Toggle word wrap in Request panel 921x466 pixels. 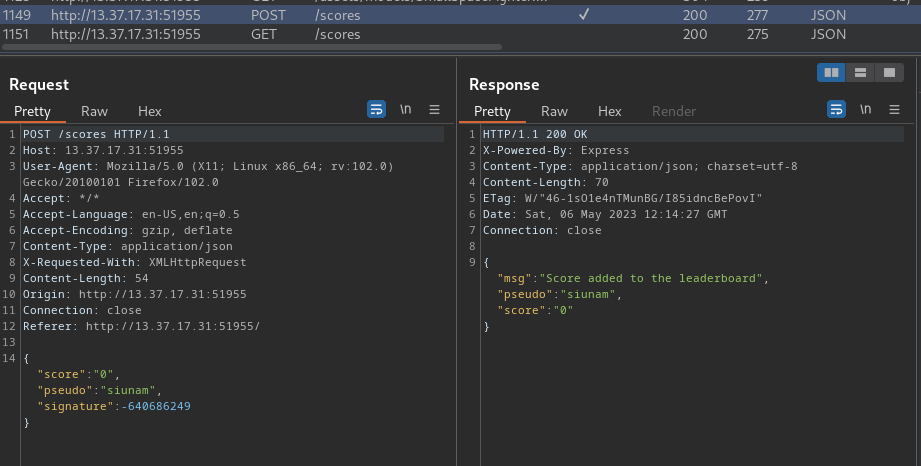(x=377, y=109)
